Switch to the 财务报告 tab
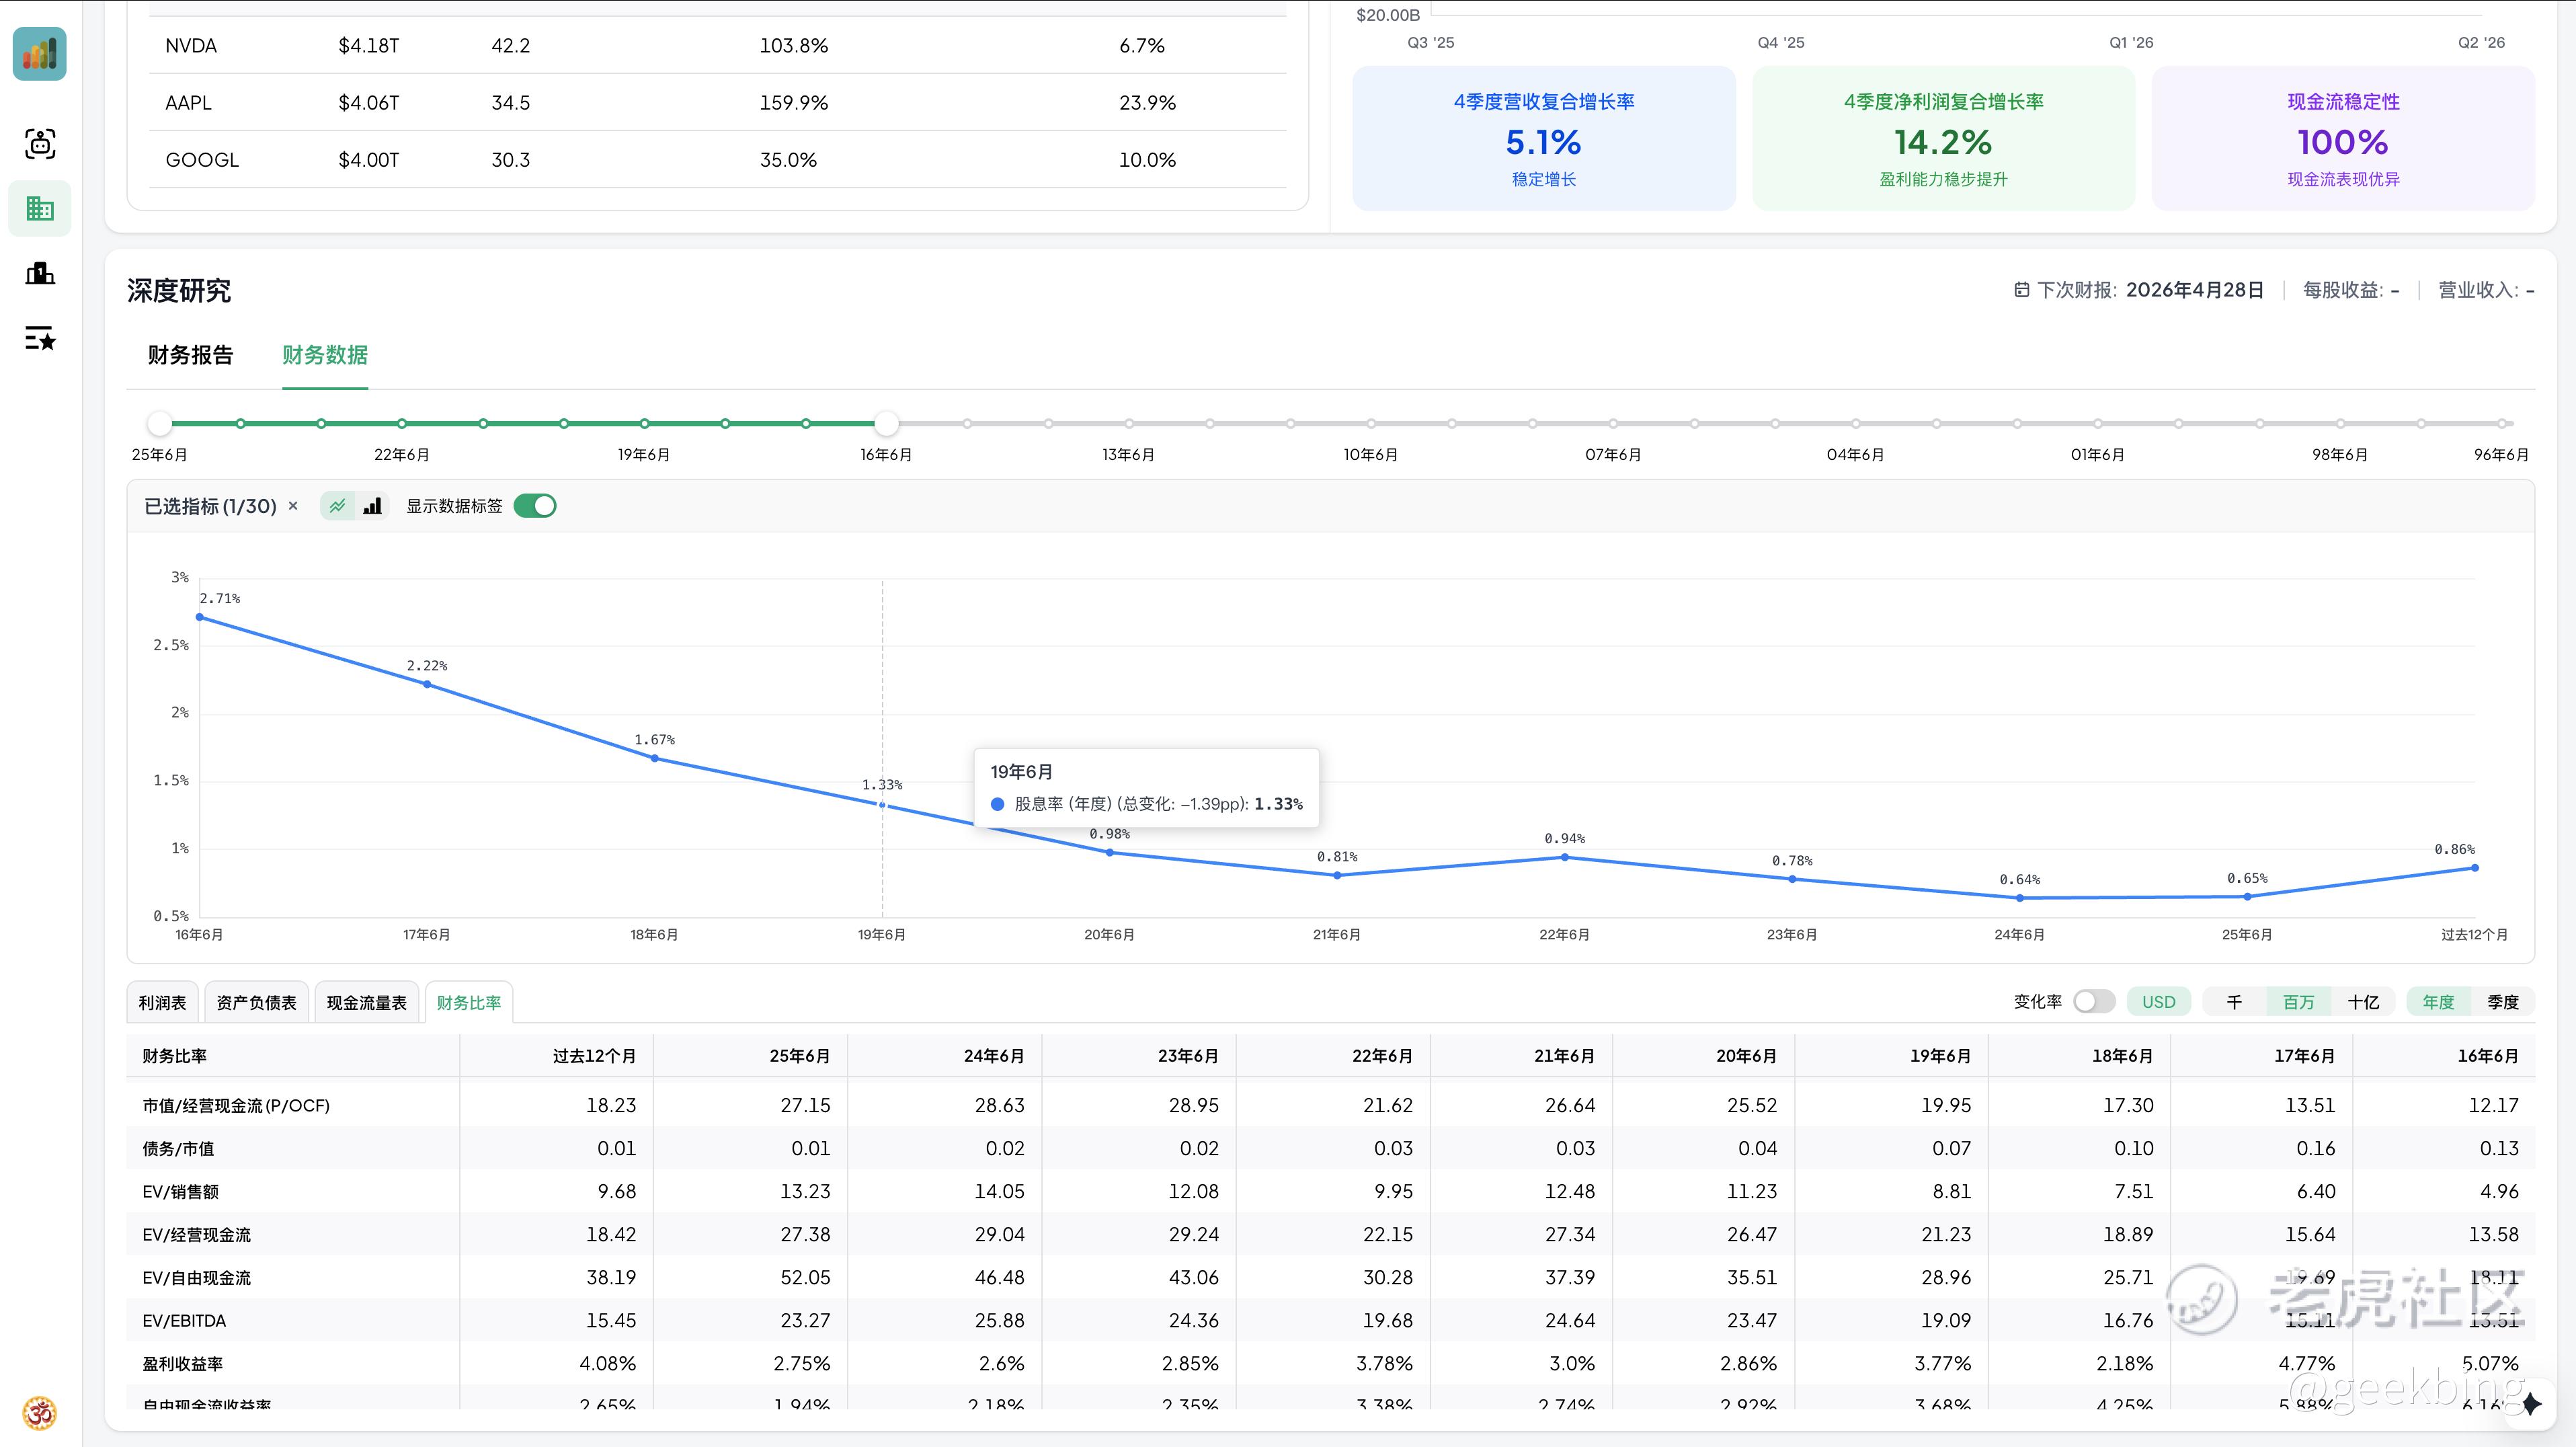The image size is (2576, 1447). [190, 355]
